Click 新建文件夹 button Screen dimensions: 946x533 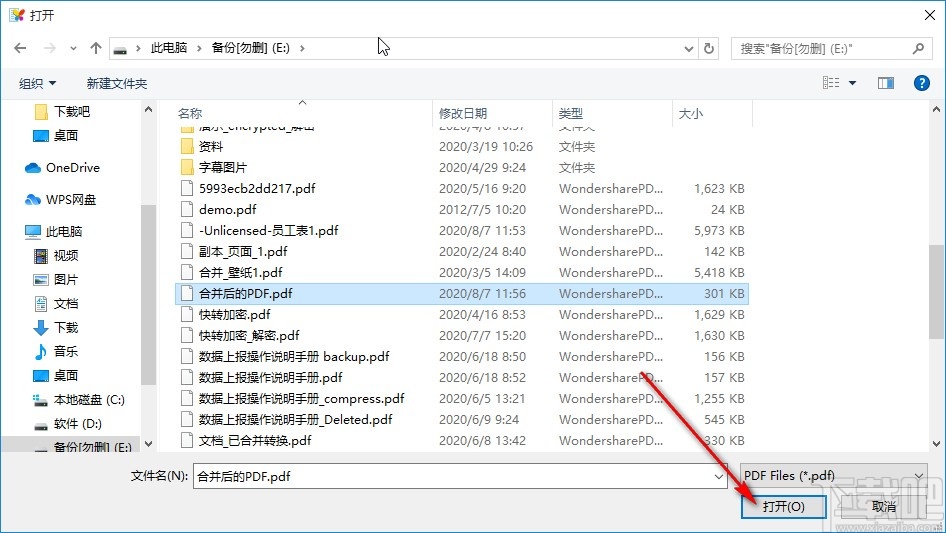[x=116, y=83]
